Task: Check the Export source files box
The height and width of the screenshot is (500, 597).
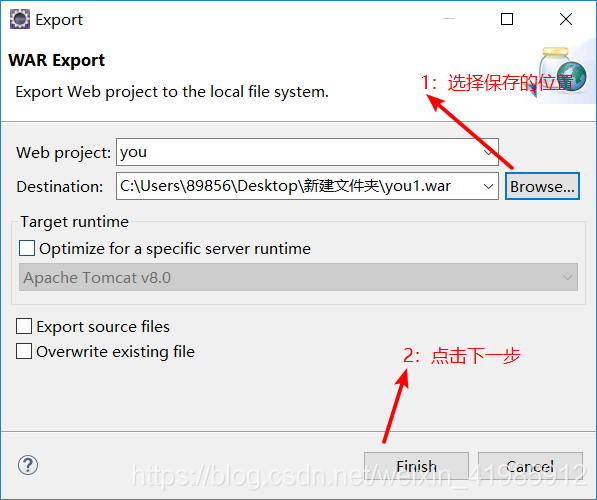Action: point(24,326)
